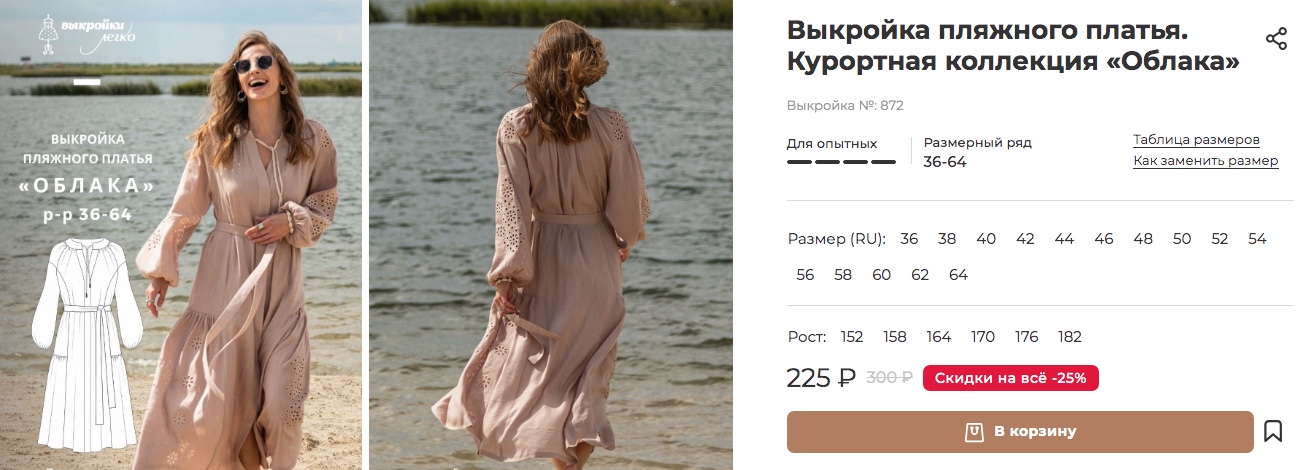
Task: Select size 50
Action: click(x=1182, y=239)
